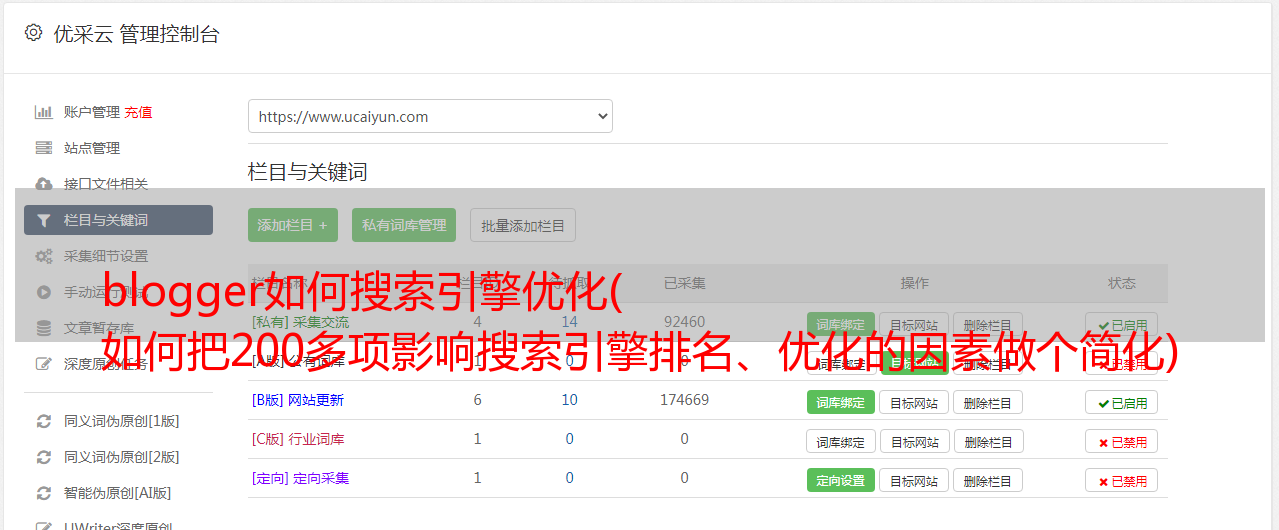Click the 状态 column header
1279x530 pixels.
[x=1122, y=283]
